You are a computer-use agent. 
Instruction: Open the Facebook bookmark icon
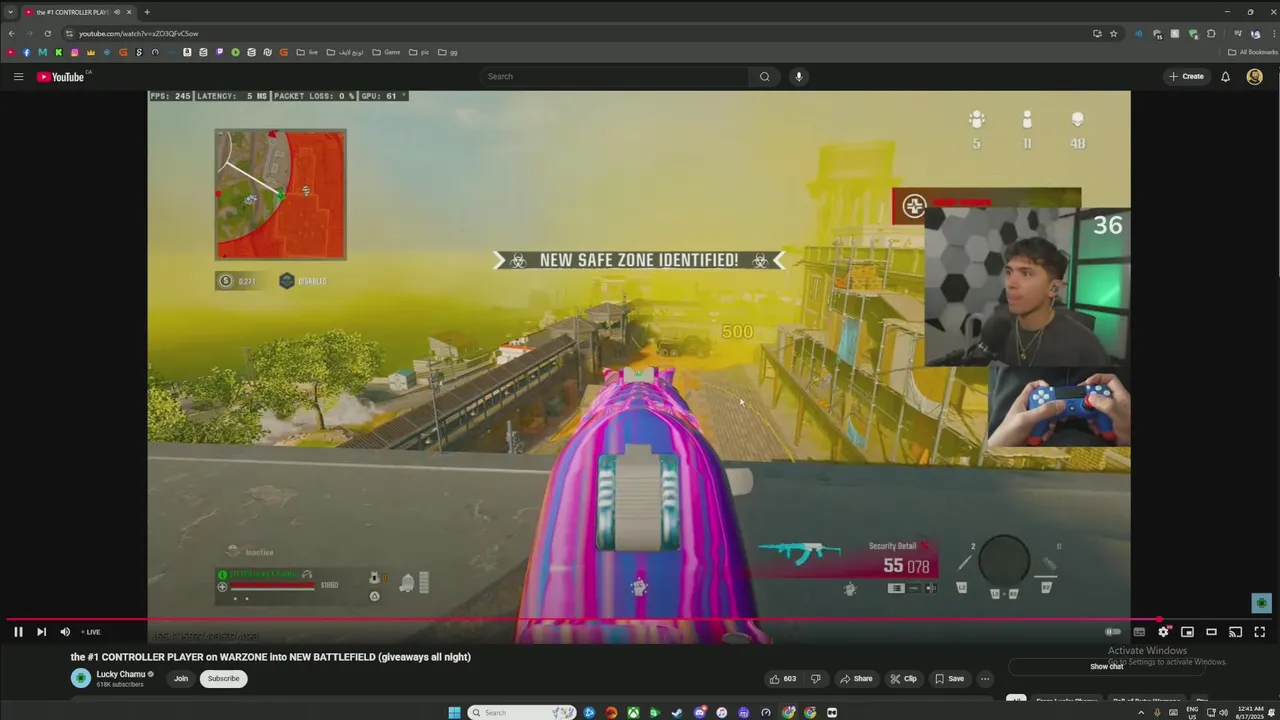pos(26,52)
